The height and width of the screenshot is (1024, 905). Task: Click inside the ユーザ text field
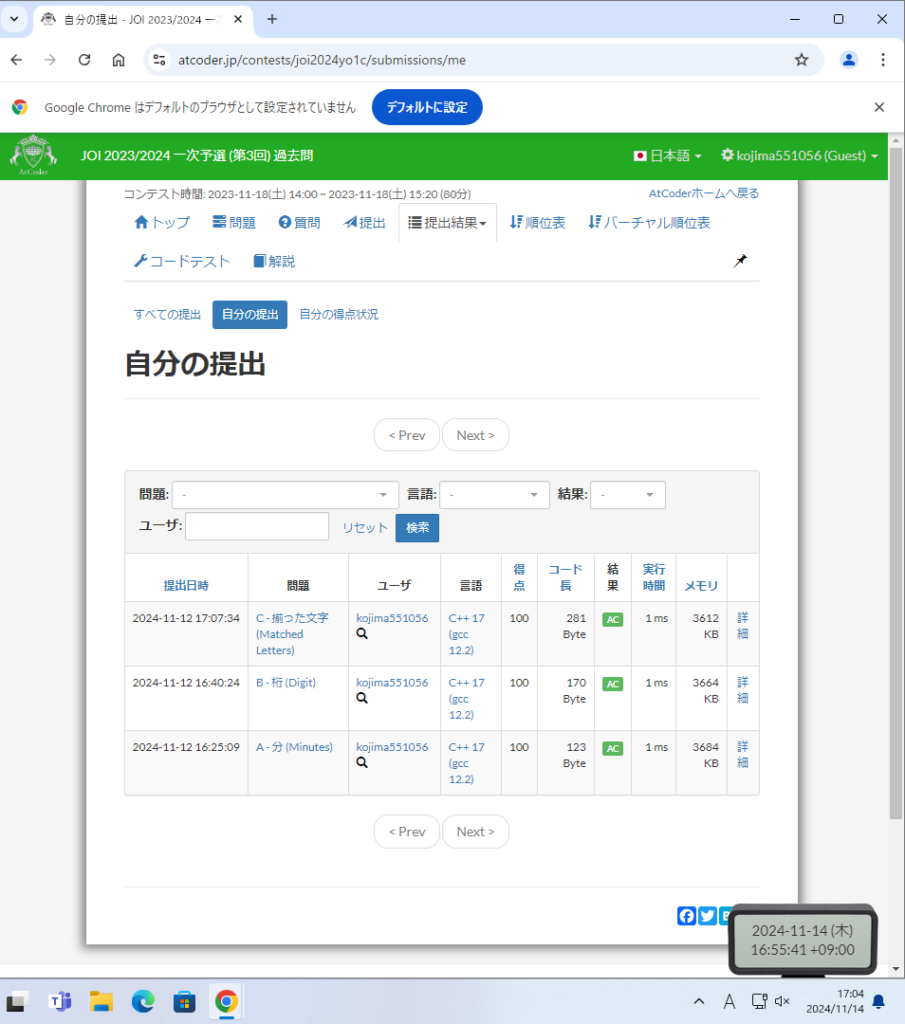[x=257, y=527]
